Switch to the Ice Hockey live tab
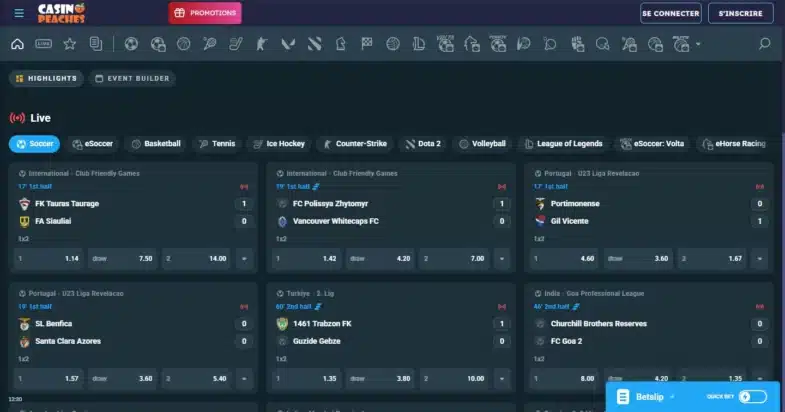785x412 pixels. tap(279, 144)
